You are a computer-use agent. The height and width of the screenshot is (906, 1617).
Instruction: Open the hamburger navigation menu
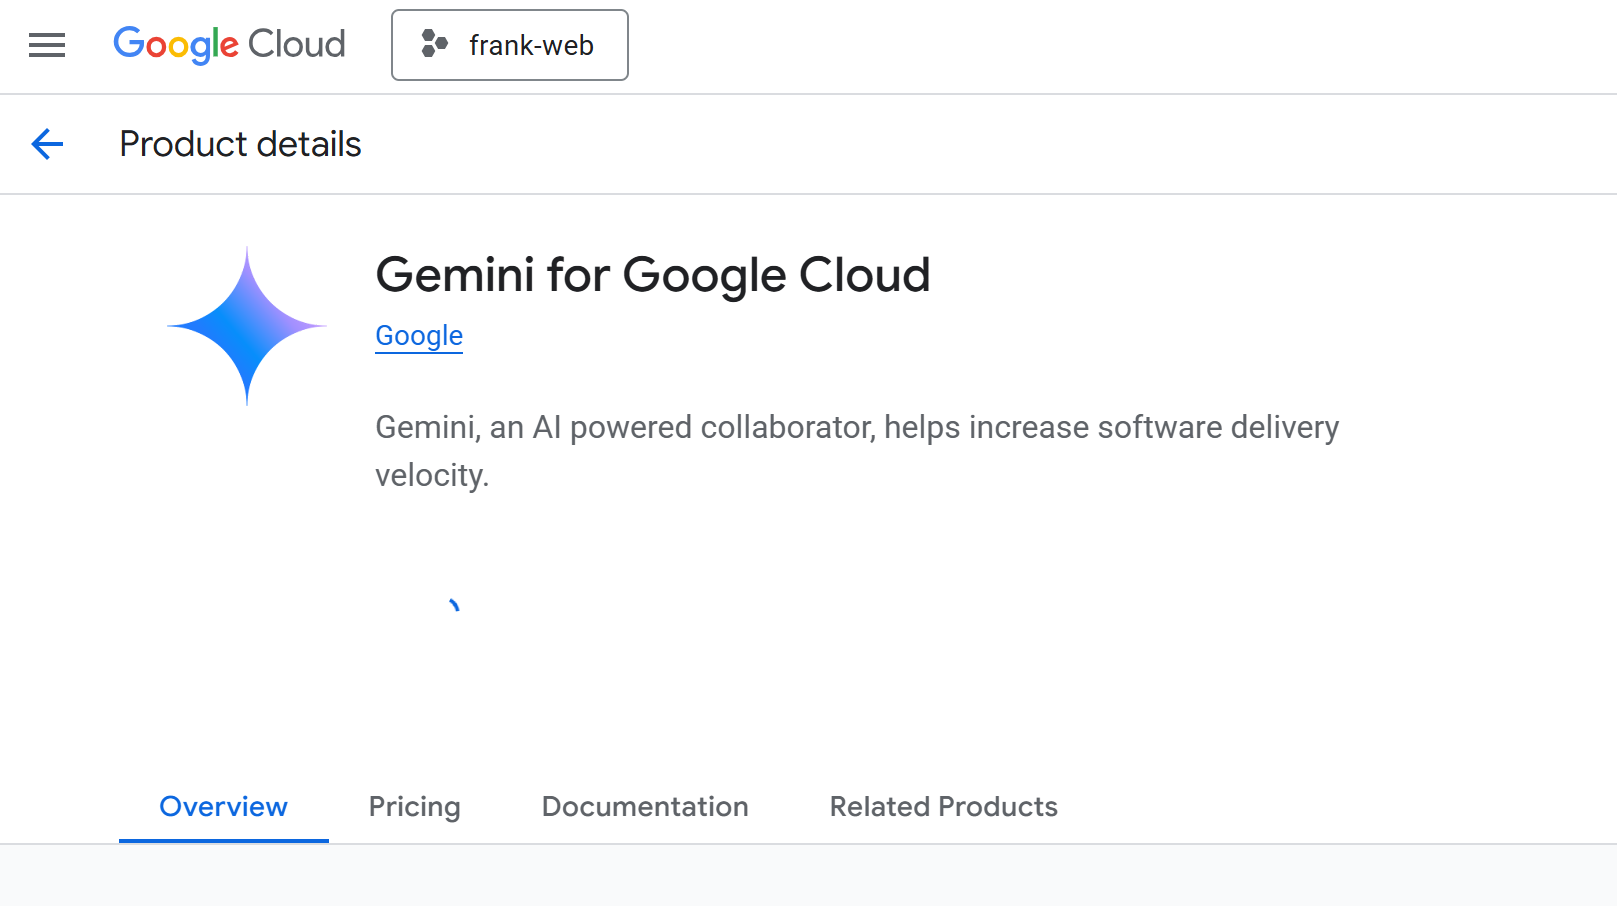47,45
